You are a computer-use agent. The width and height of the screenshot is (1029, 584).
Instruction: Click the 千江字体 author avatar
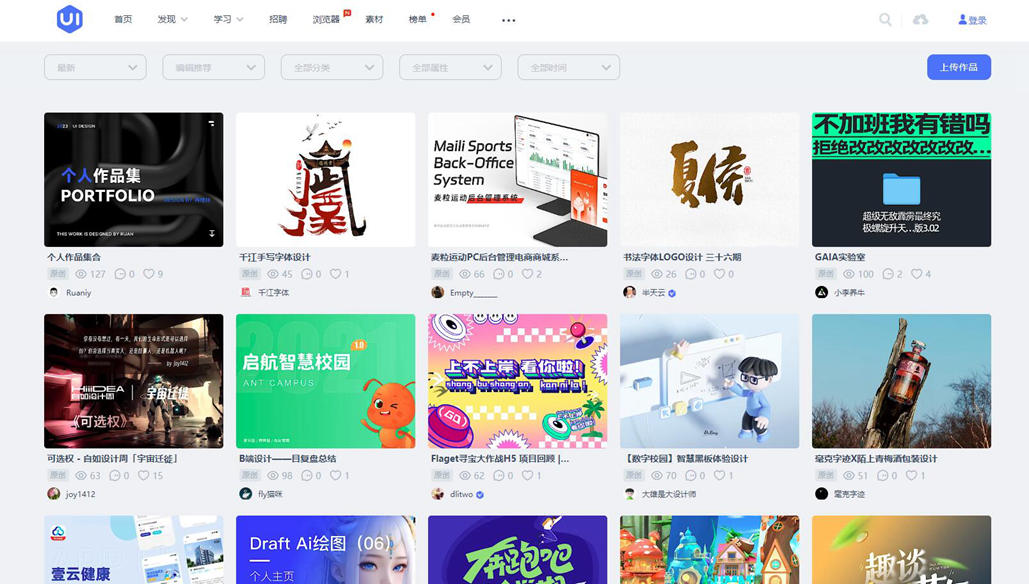(x=245, y=293)
